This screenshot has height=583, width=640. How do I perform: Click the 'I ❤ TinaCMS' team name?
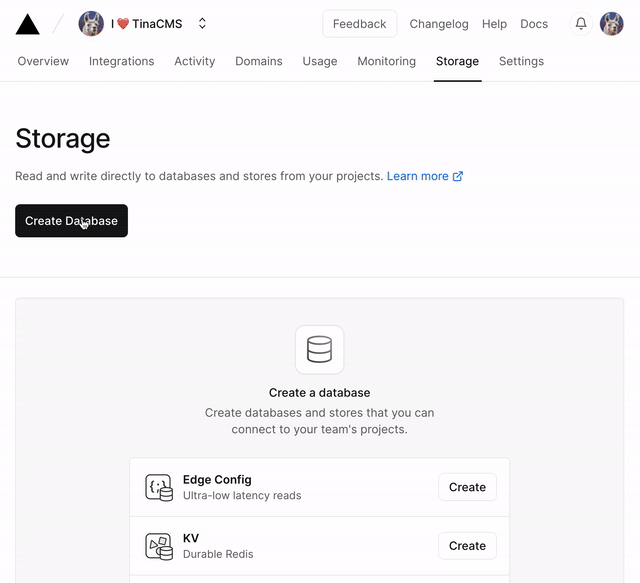point(147,24)
